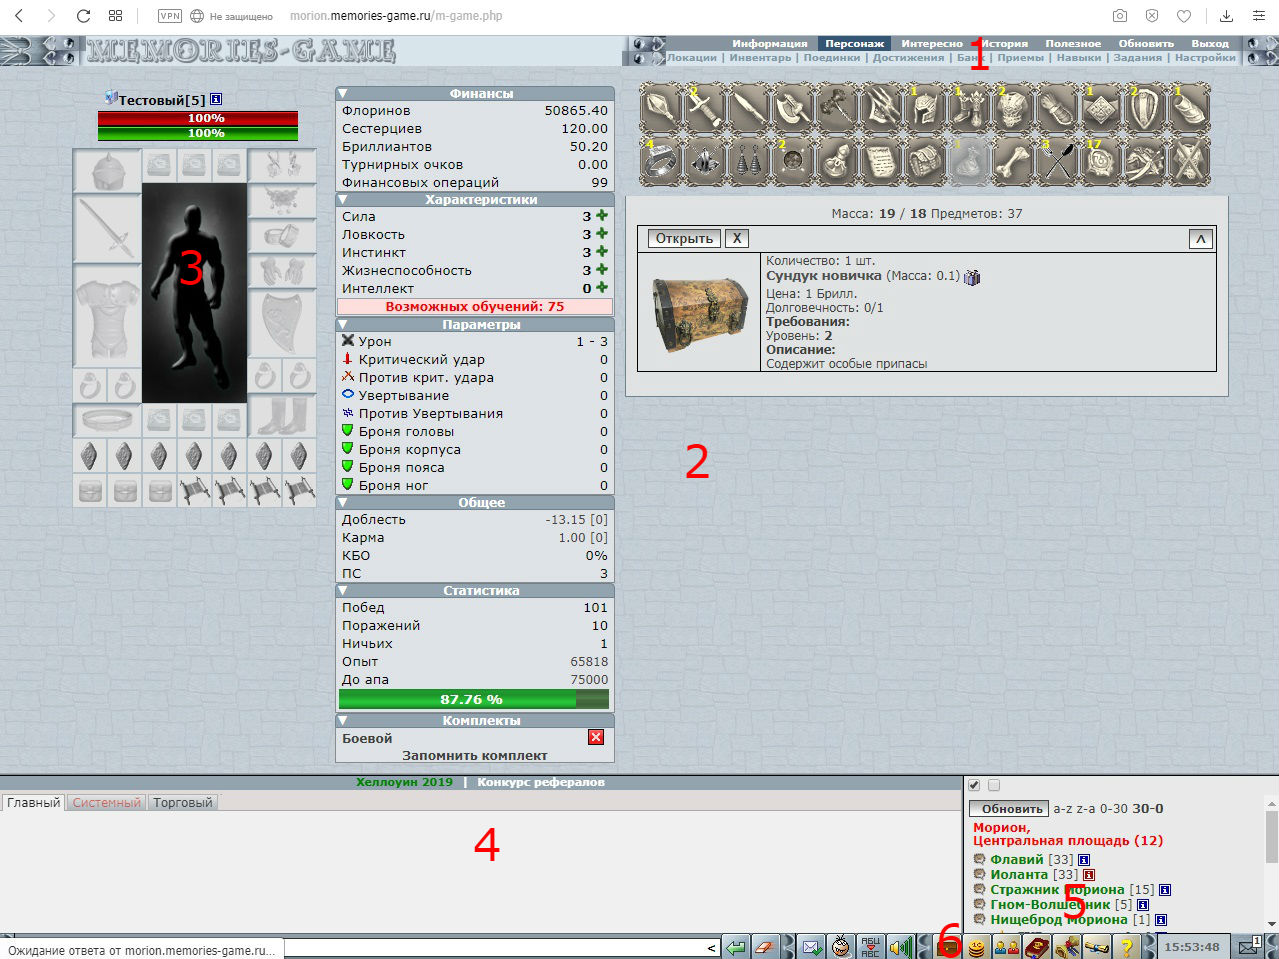Open the earrings inventory category
Screen dimensions: 1279x959
pyautogui.click(x=748, y=160)
